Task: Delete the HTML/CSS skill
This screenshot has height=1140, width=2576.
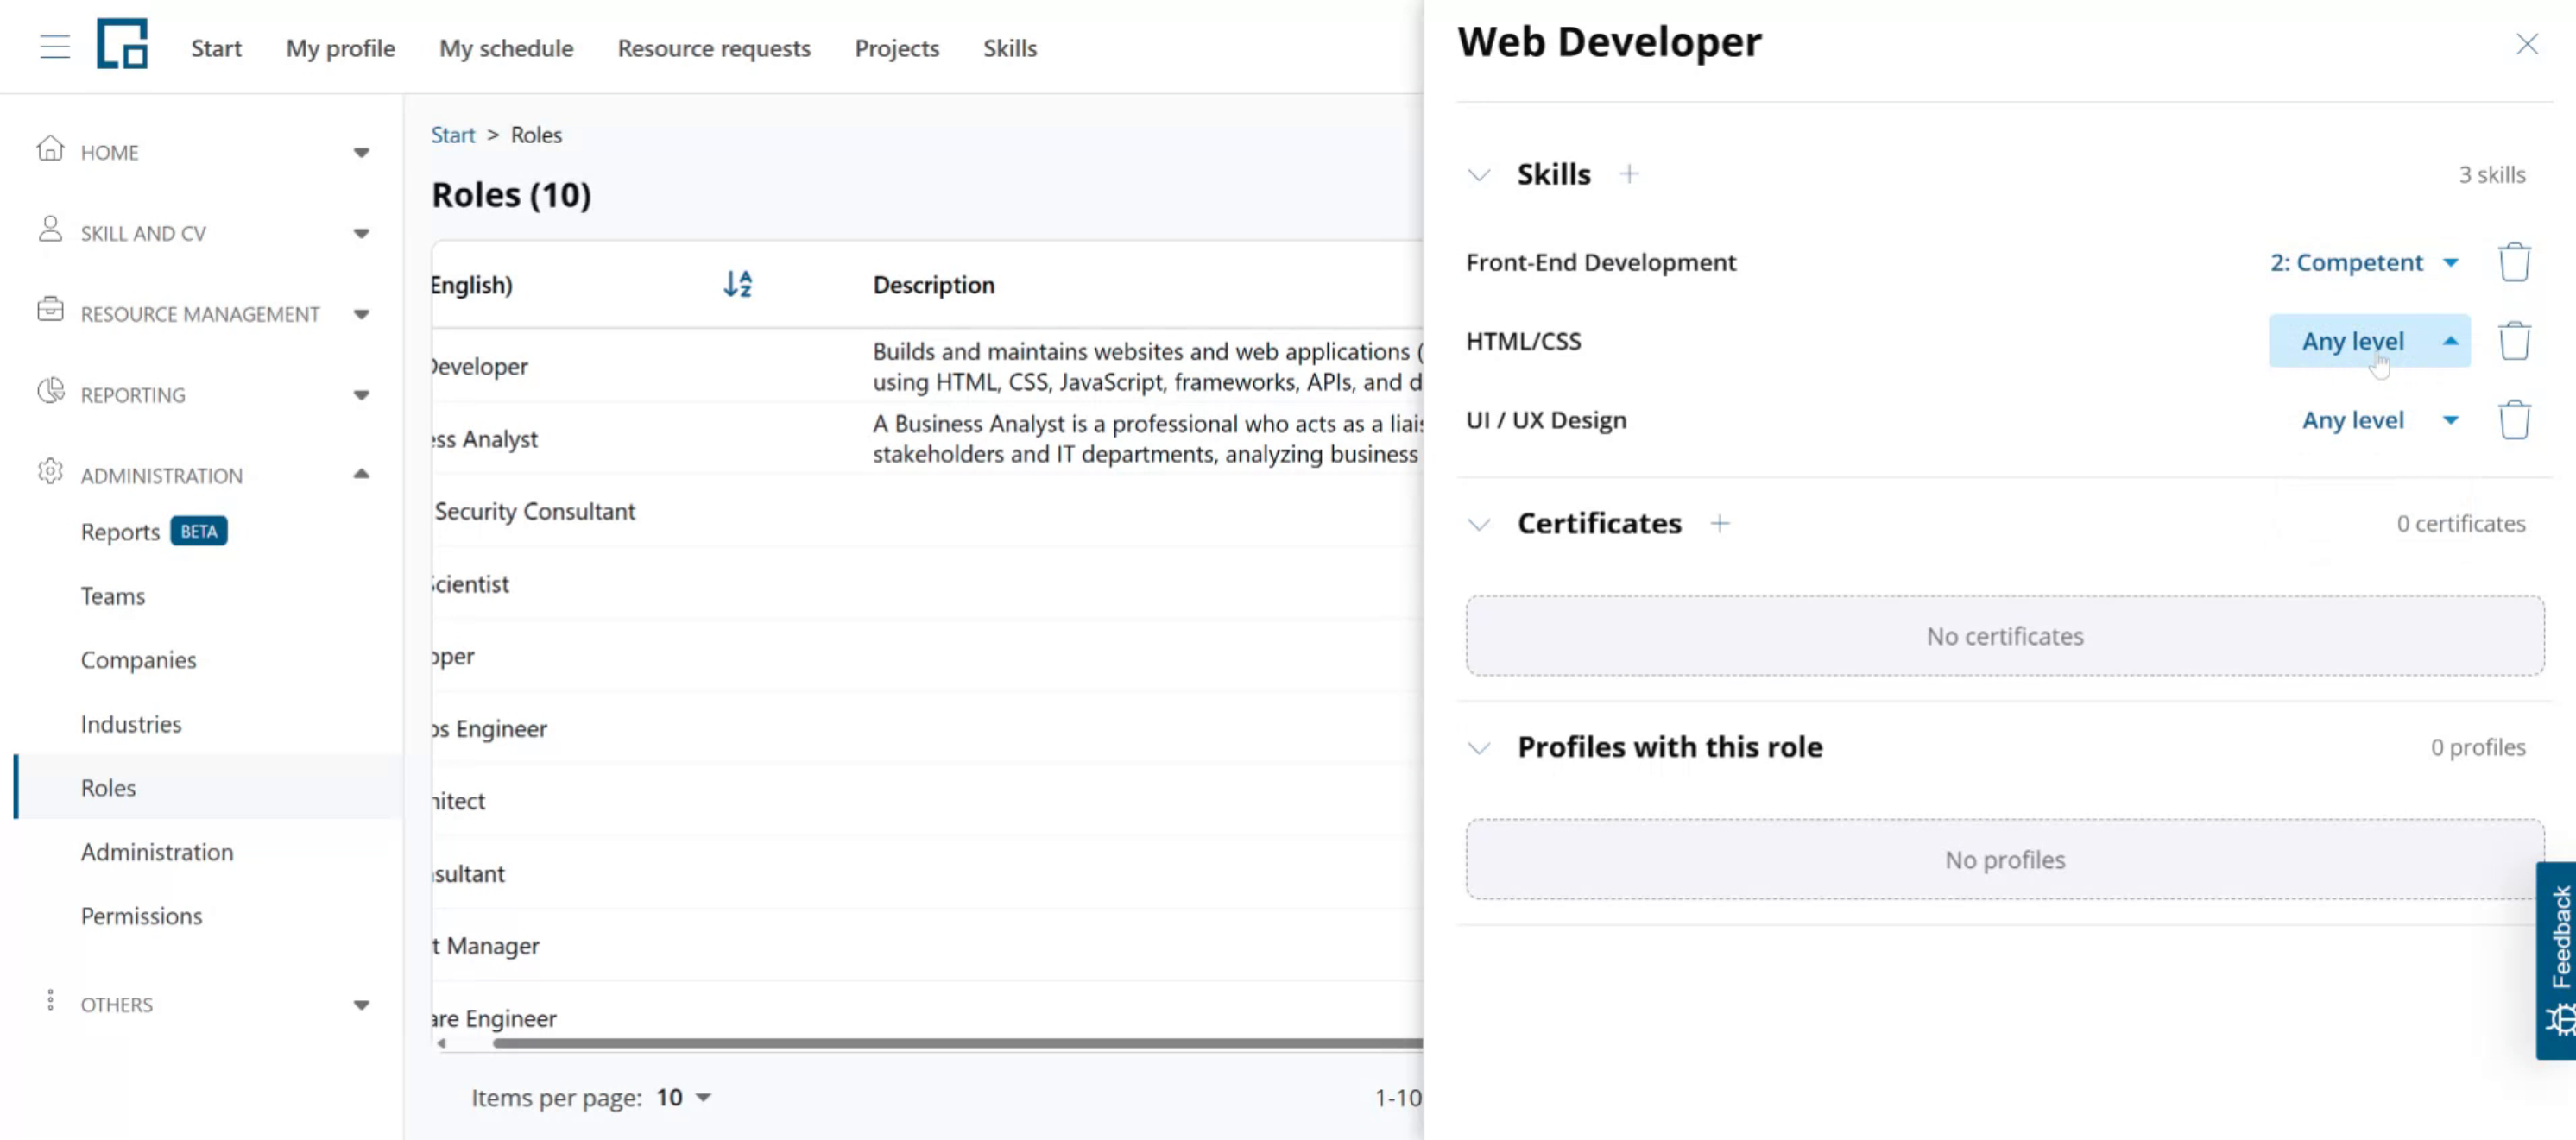Action: pyautogui.click(x=2514, y=341)
